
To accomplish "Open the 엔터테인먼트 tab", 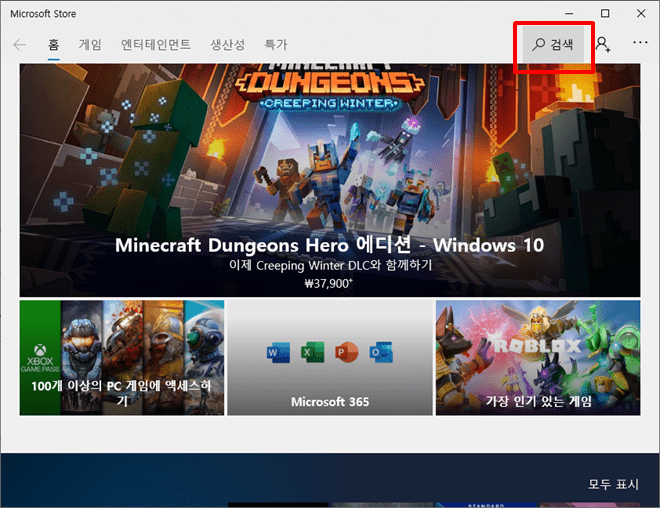I will pyautogui.click(x=156, y=45).
